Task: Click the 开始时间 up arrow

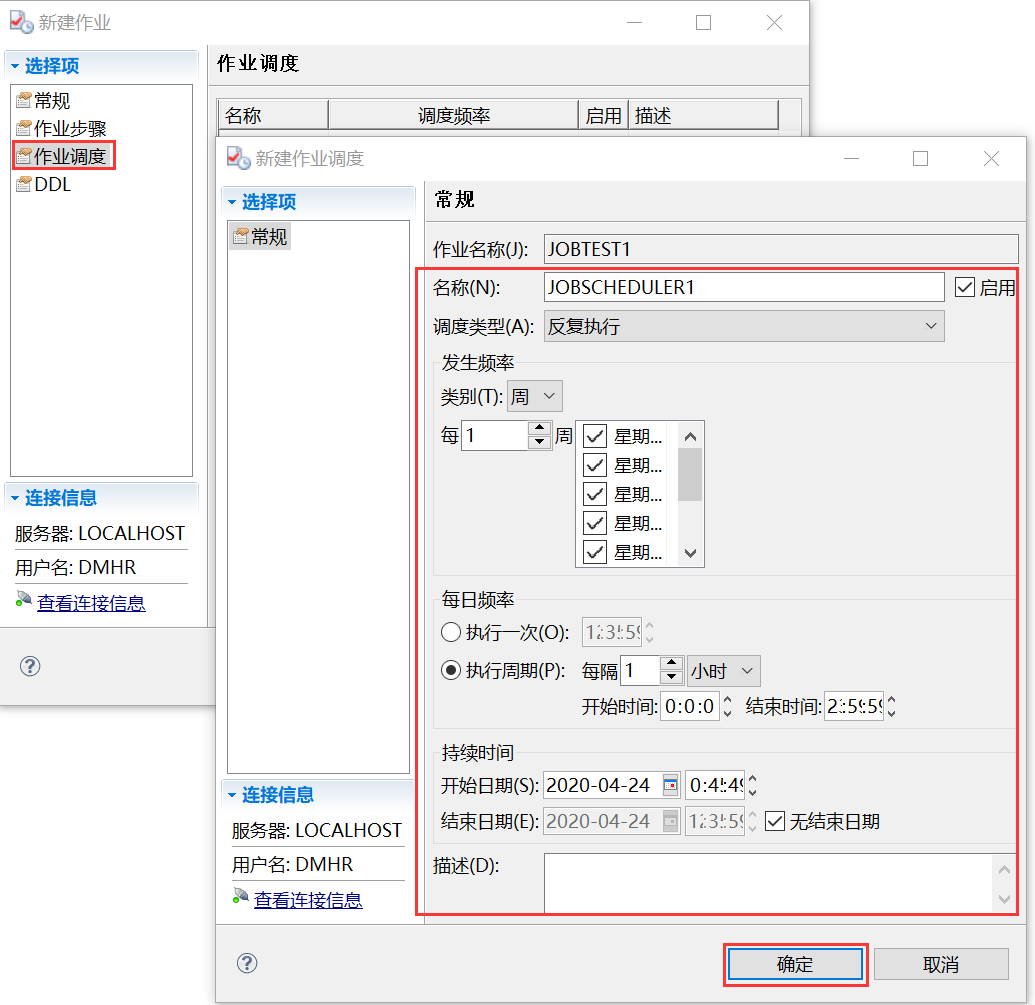Action: (x=727, y=701)
